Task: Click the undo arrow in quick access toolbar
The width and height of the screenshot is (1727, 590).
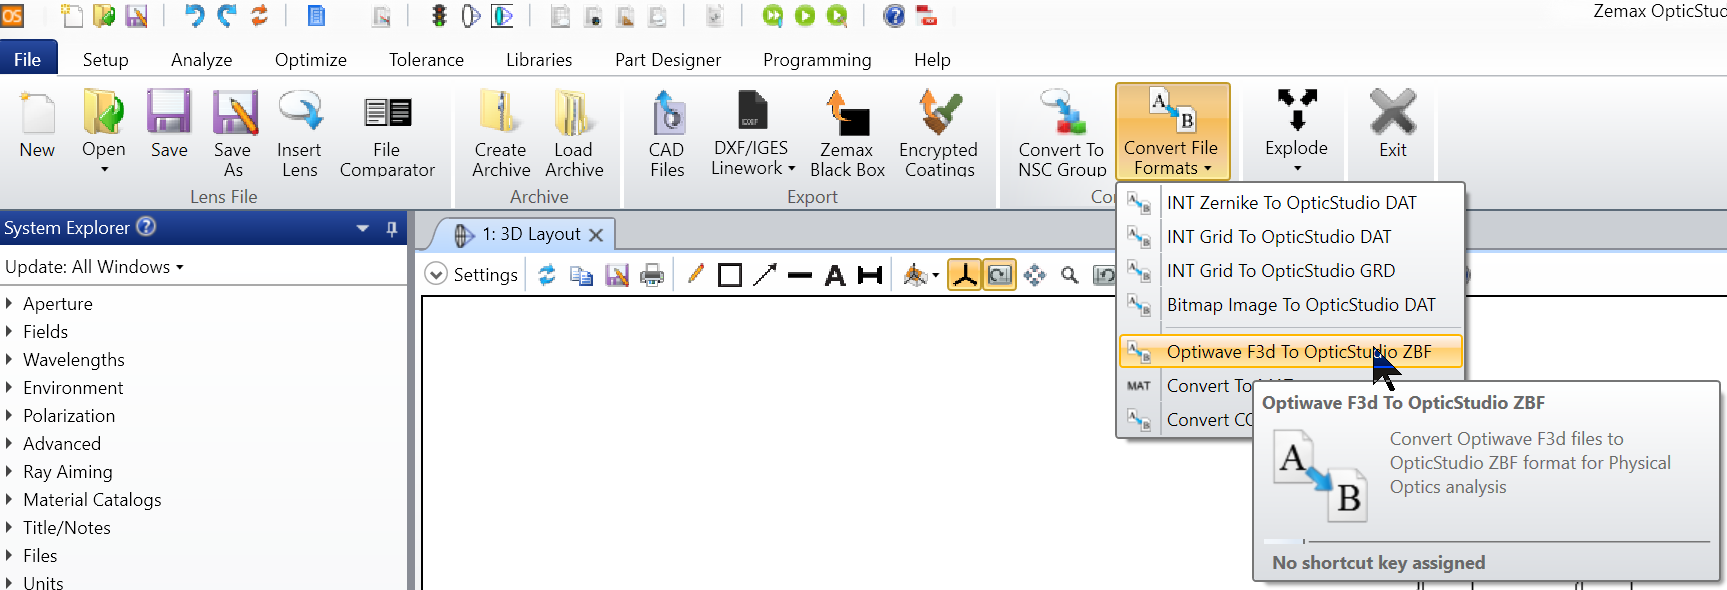Action: click(194, 16)
